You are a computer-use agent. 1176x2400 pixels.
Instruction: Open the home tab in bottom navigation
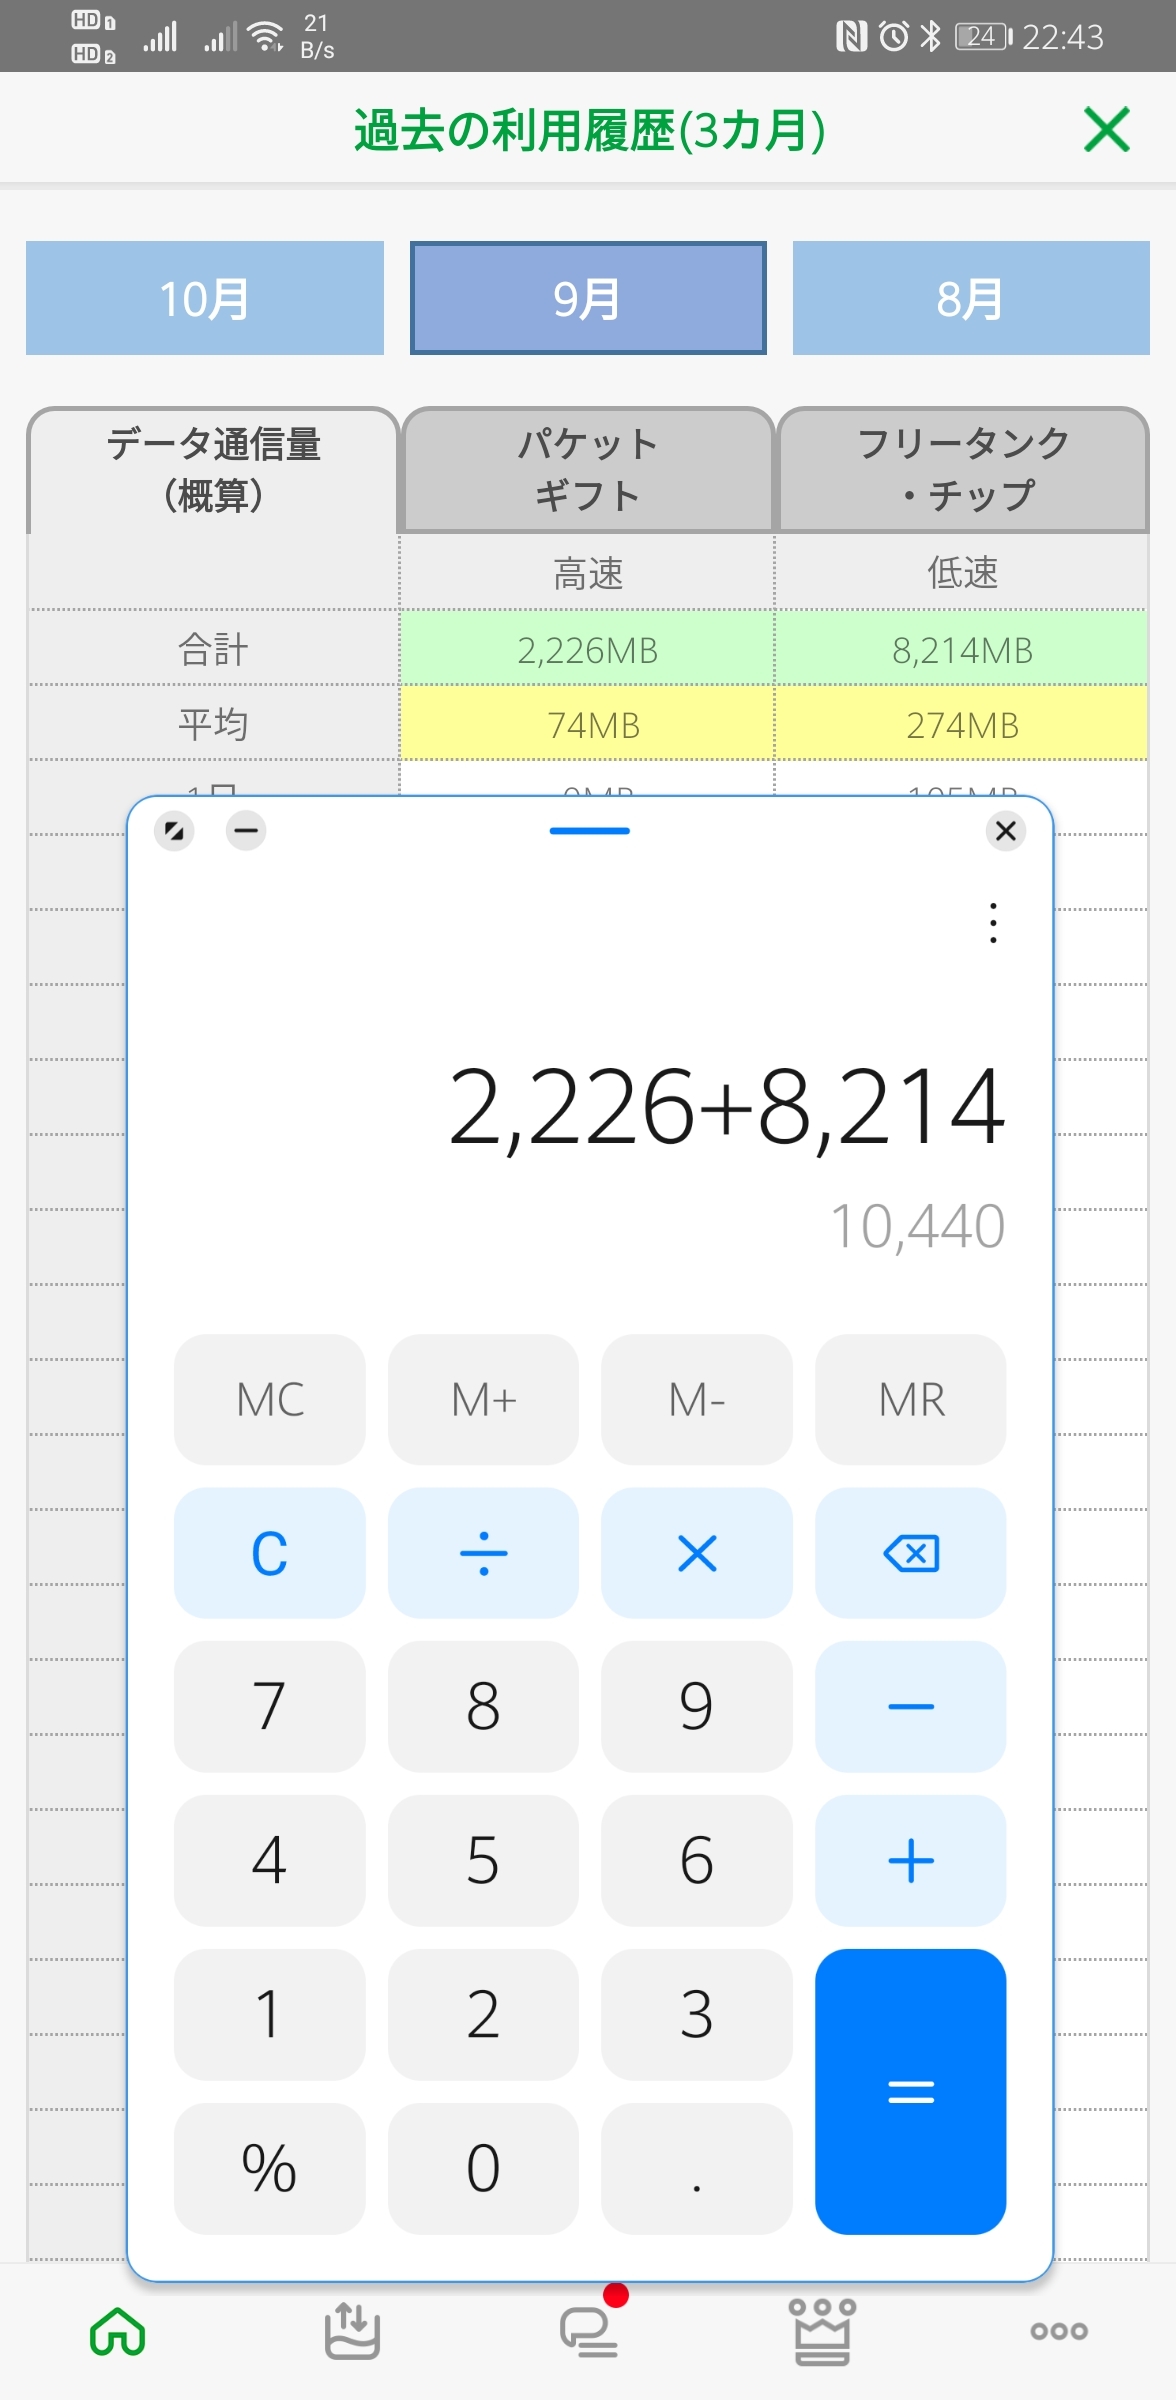click(118, 2332)
